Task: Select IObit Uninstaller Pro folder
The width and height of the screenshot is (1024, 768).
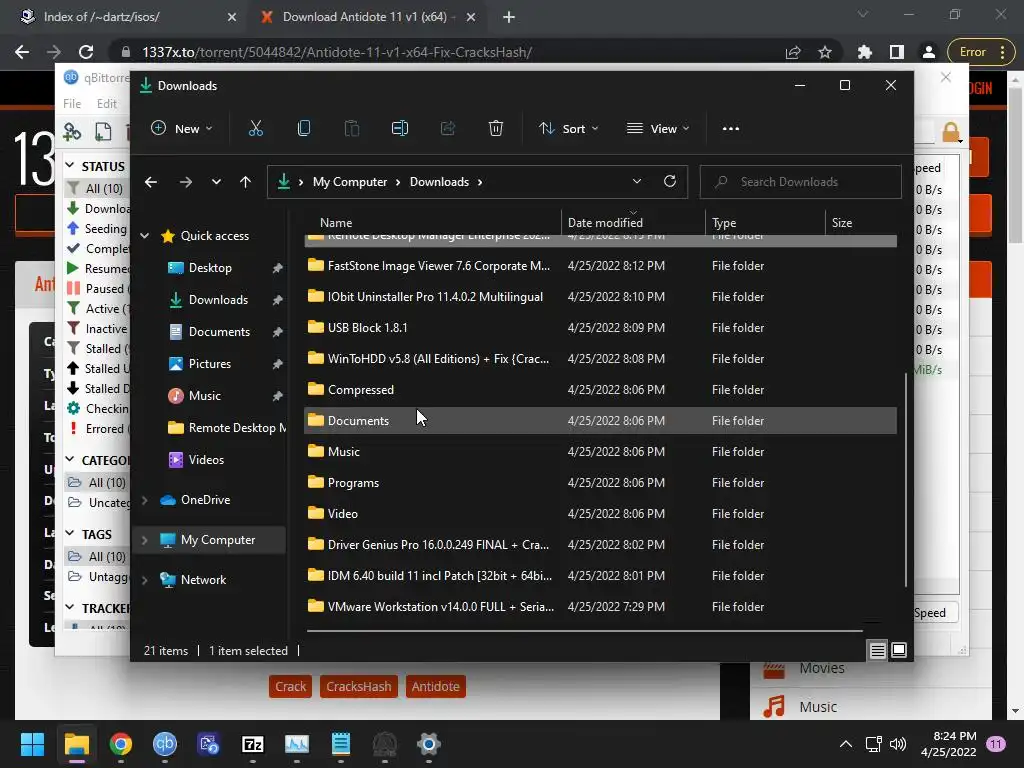Action: pyautogui.click(x=600, y=296)
